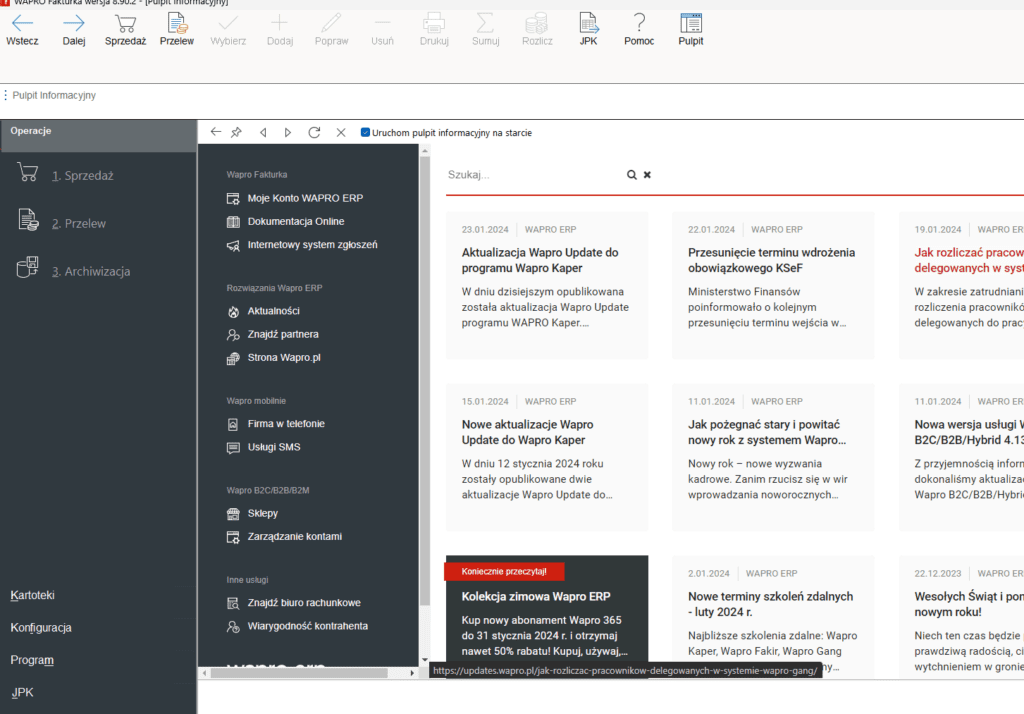Click horizontal scrollbar left arrow of links panel
Screen dimensions: 1024x714
point(204,673)
